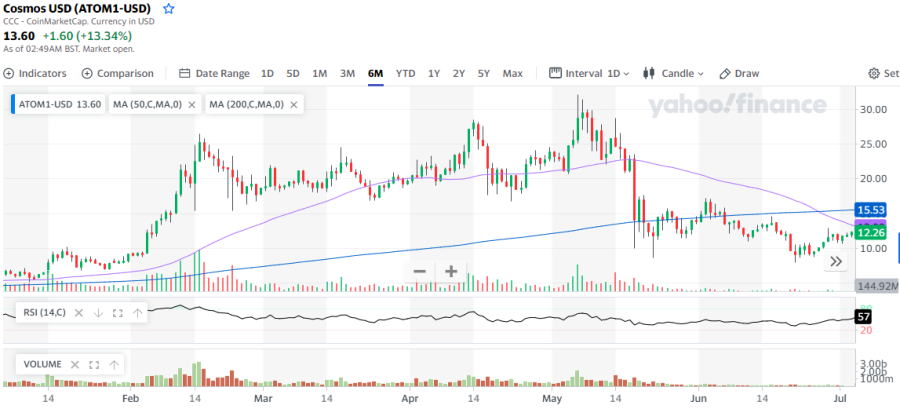The image size is (900, 409).
Task: Open the Interval 1D dropdown
Action: 589,73
